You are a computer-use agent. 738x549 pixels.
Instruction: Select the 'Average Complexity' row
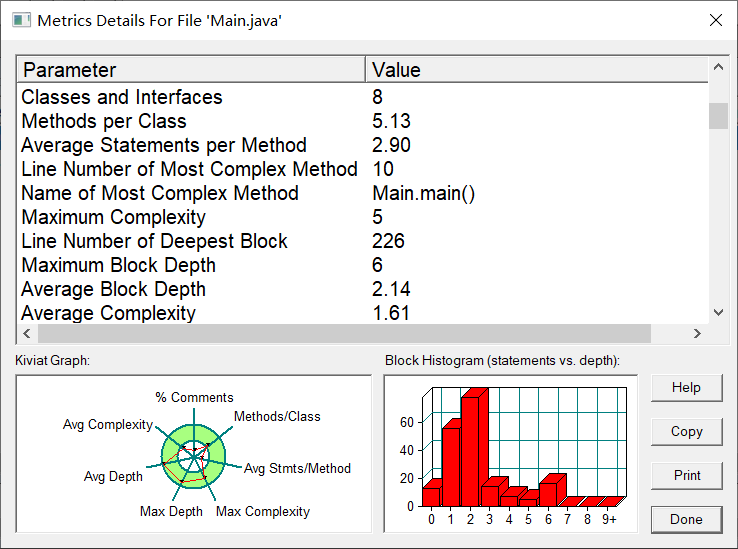click(362, 313)
